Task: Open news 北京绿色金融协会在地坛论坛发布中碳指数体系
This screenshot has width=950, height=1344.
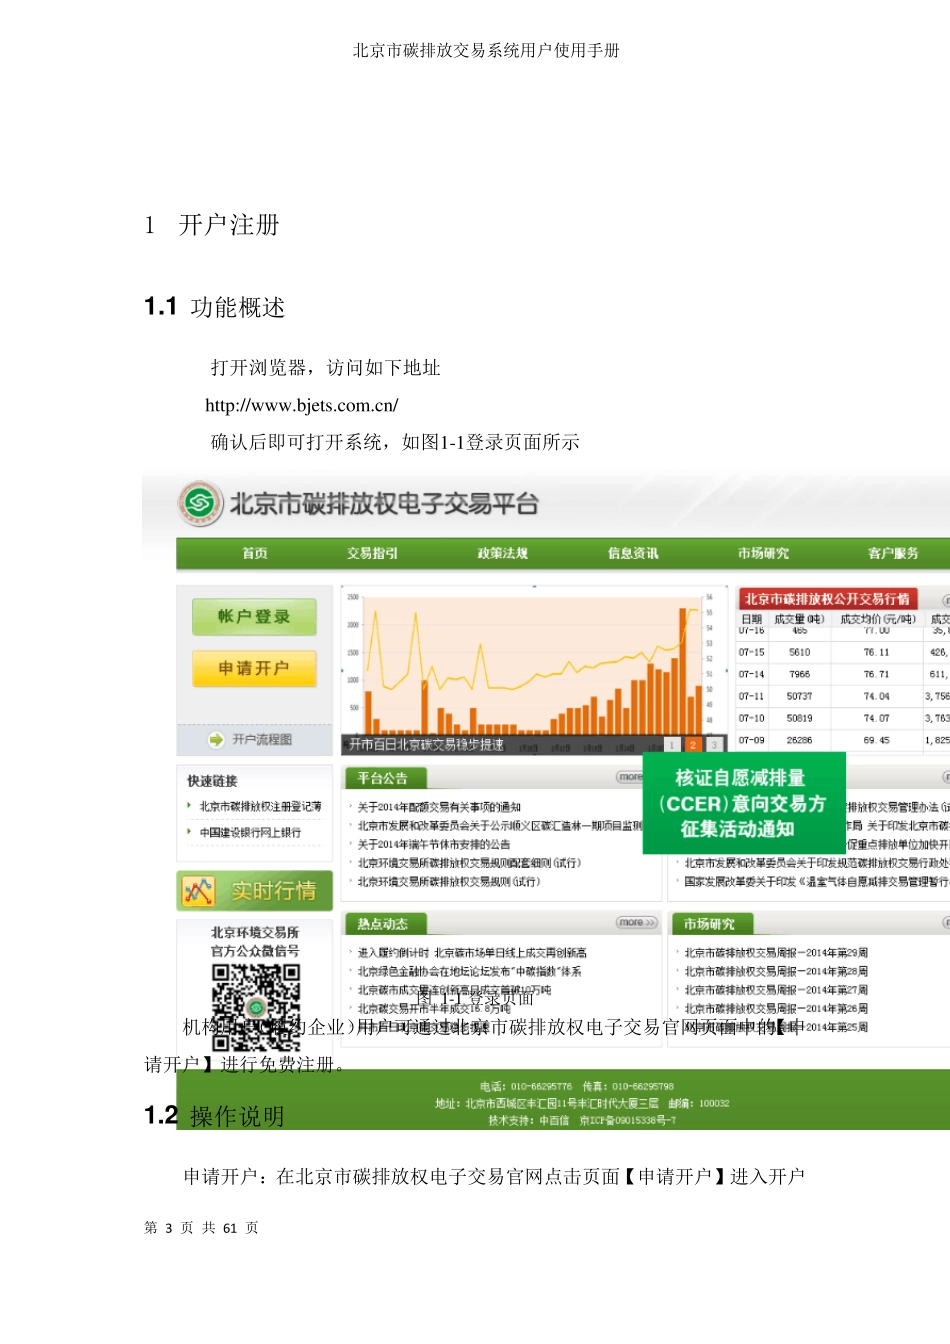Action: pos(469,972)
